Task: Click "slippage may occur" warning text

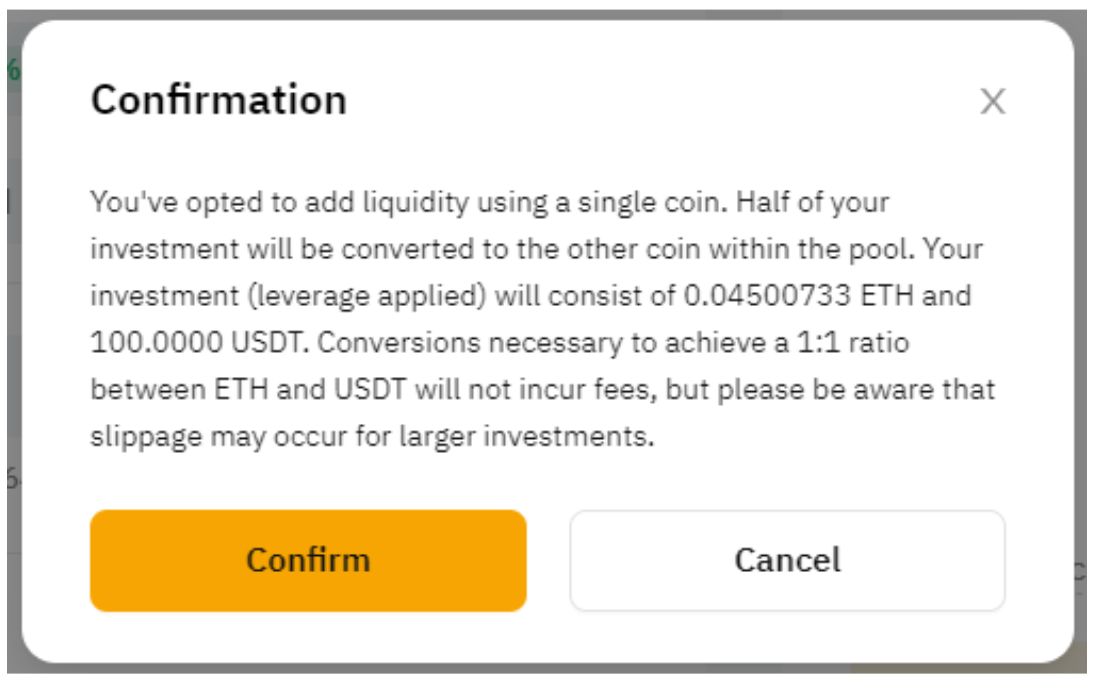Action: [x=200, y=437]
